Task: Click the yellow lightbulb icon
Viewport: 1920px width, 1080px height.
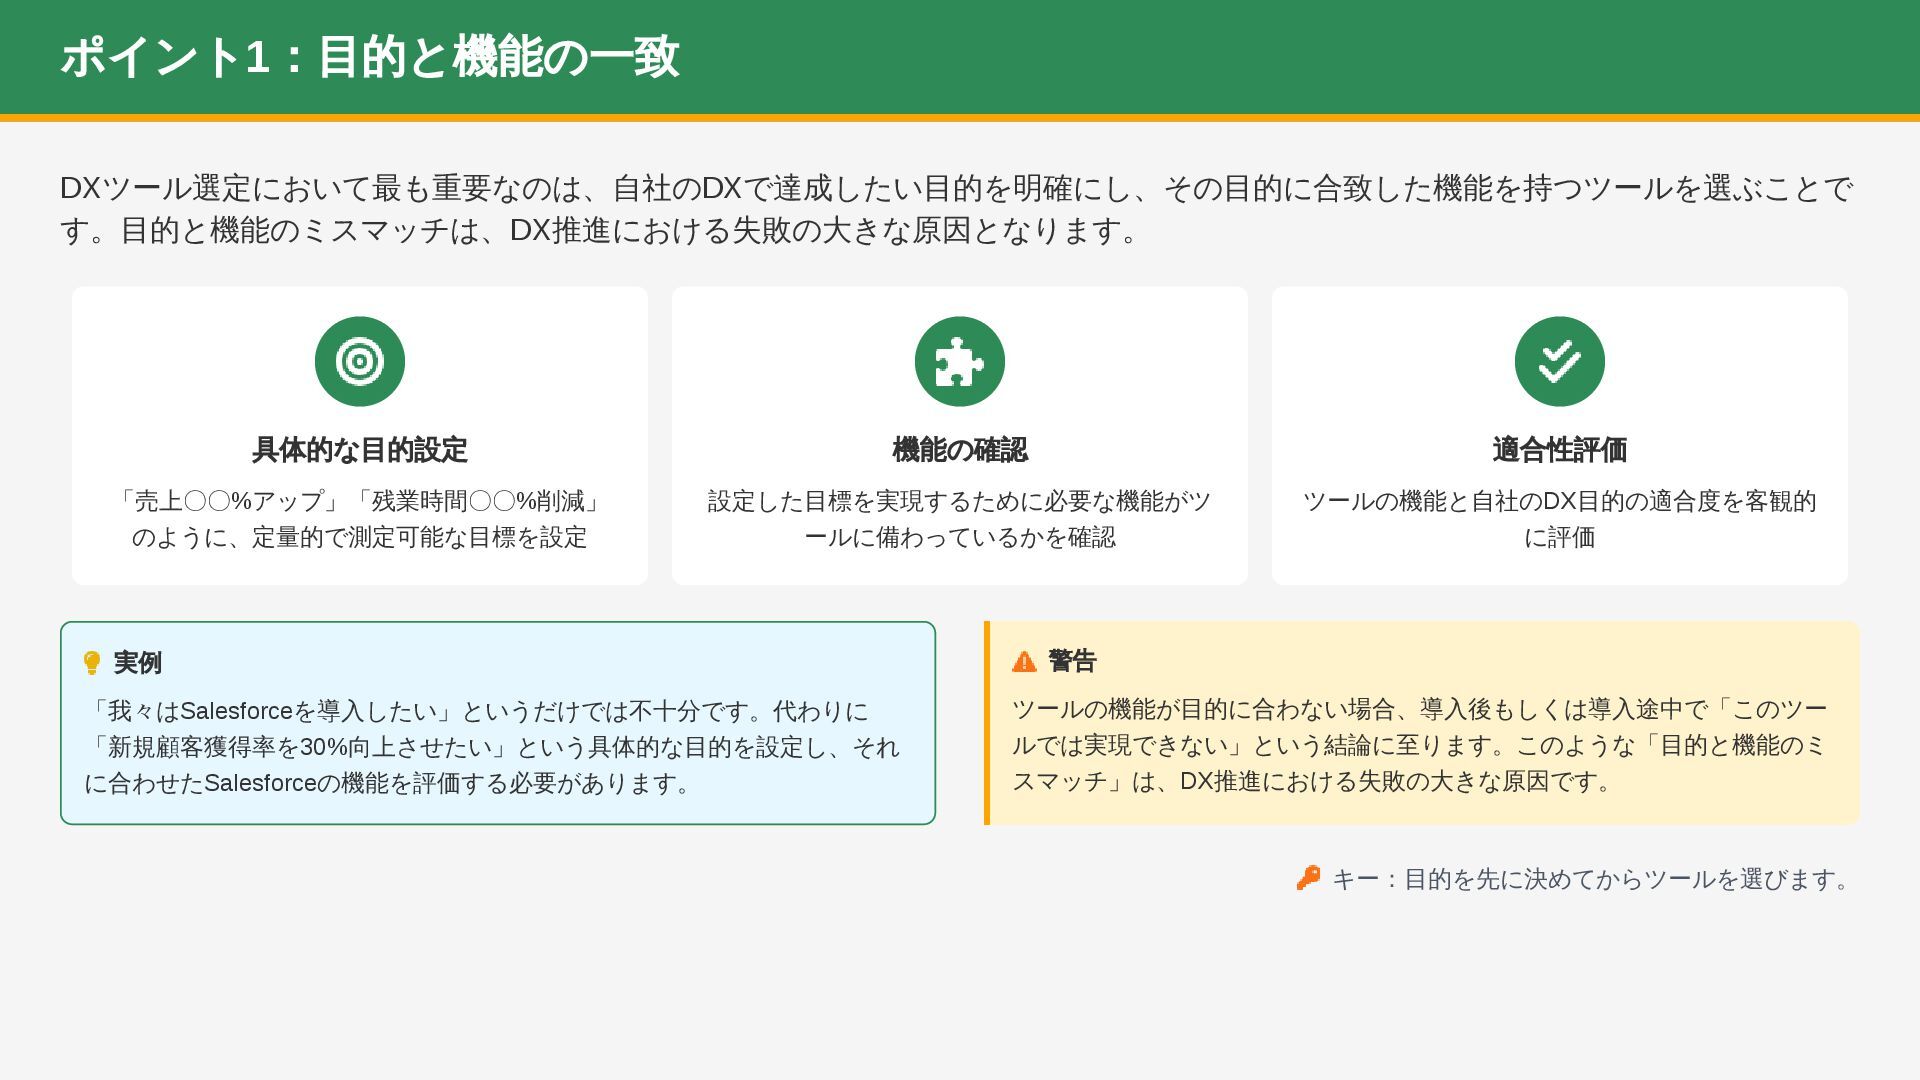Action: pos(92,663)
